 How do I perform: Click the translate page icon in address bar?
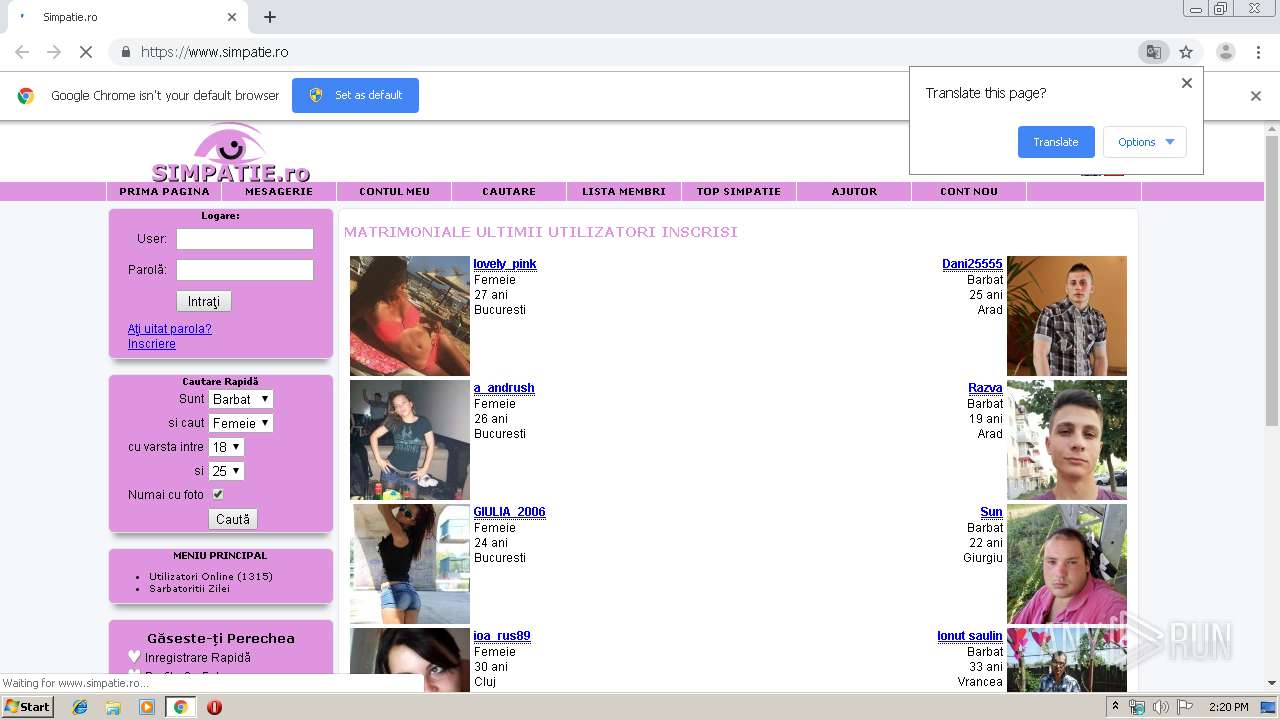(1153, 52)
